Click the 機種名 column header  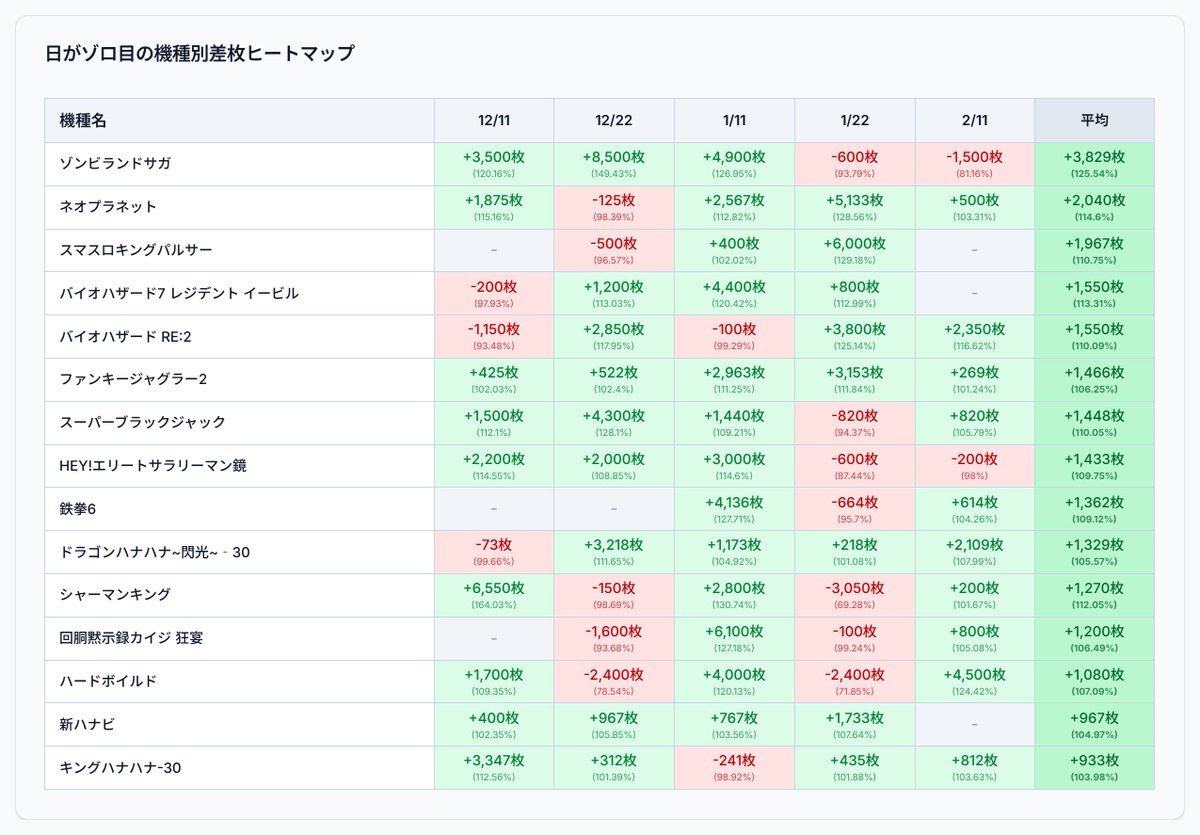[240, 120]
